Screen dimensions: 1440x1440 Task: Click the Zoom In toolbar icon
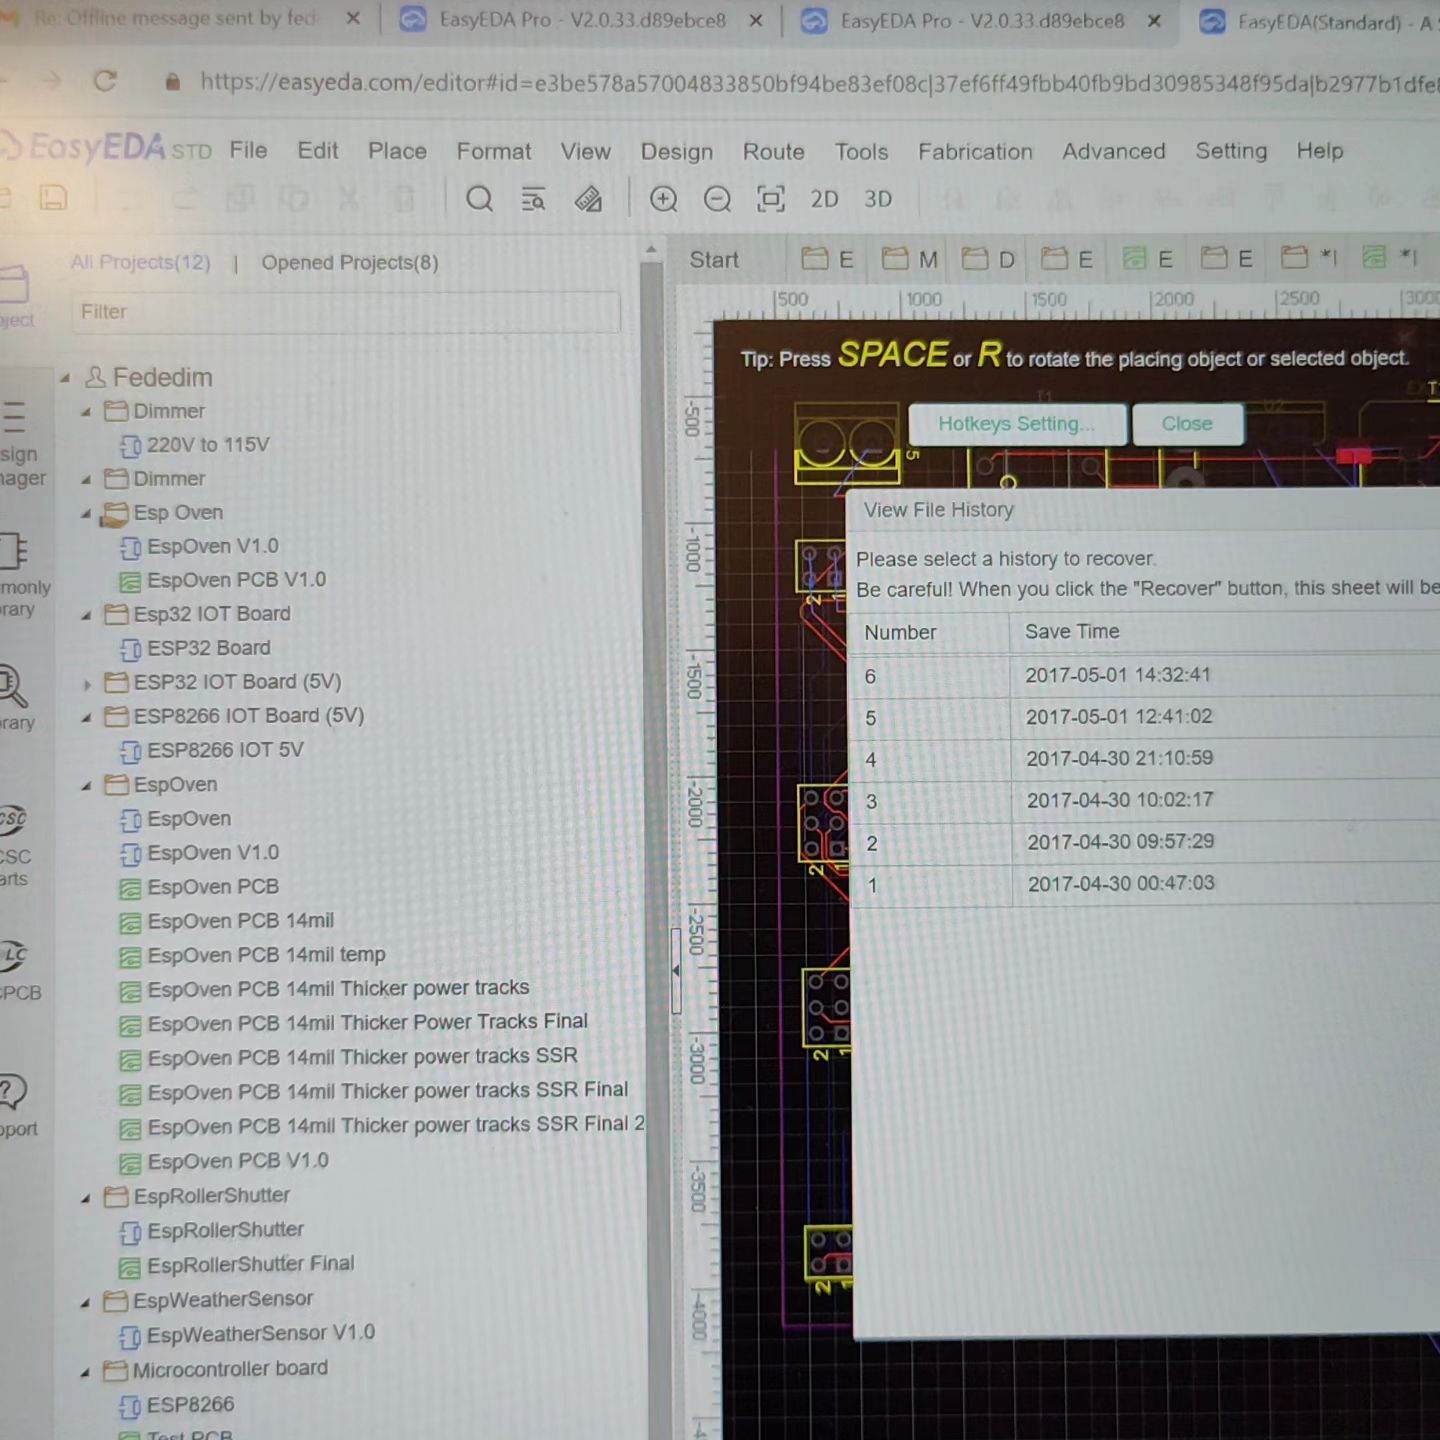click(x=663, y=199)
